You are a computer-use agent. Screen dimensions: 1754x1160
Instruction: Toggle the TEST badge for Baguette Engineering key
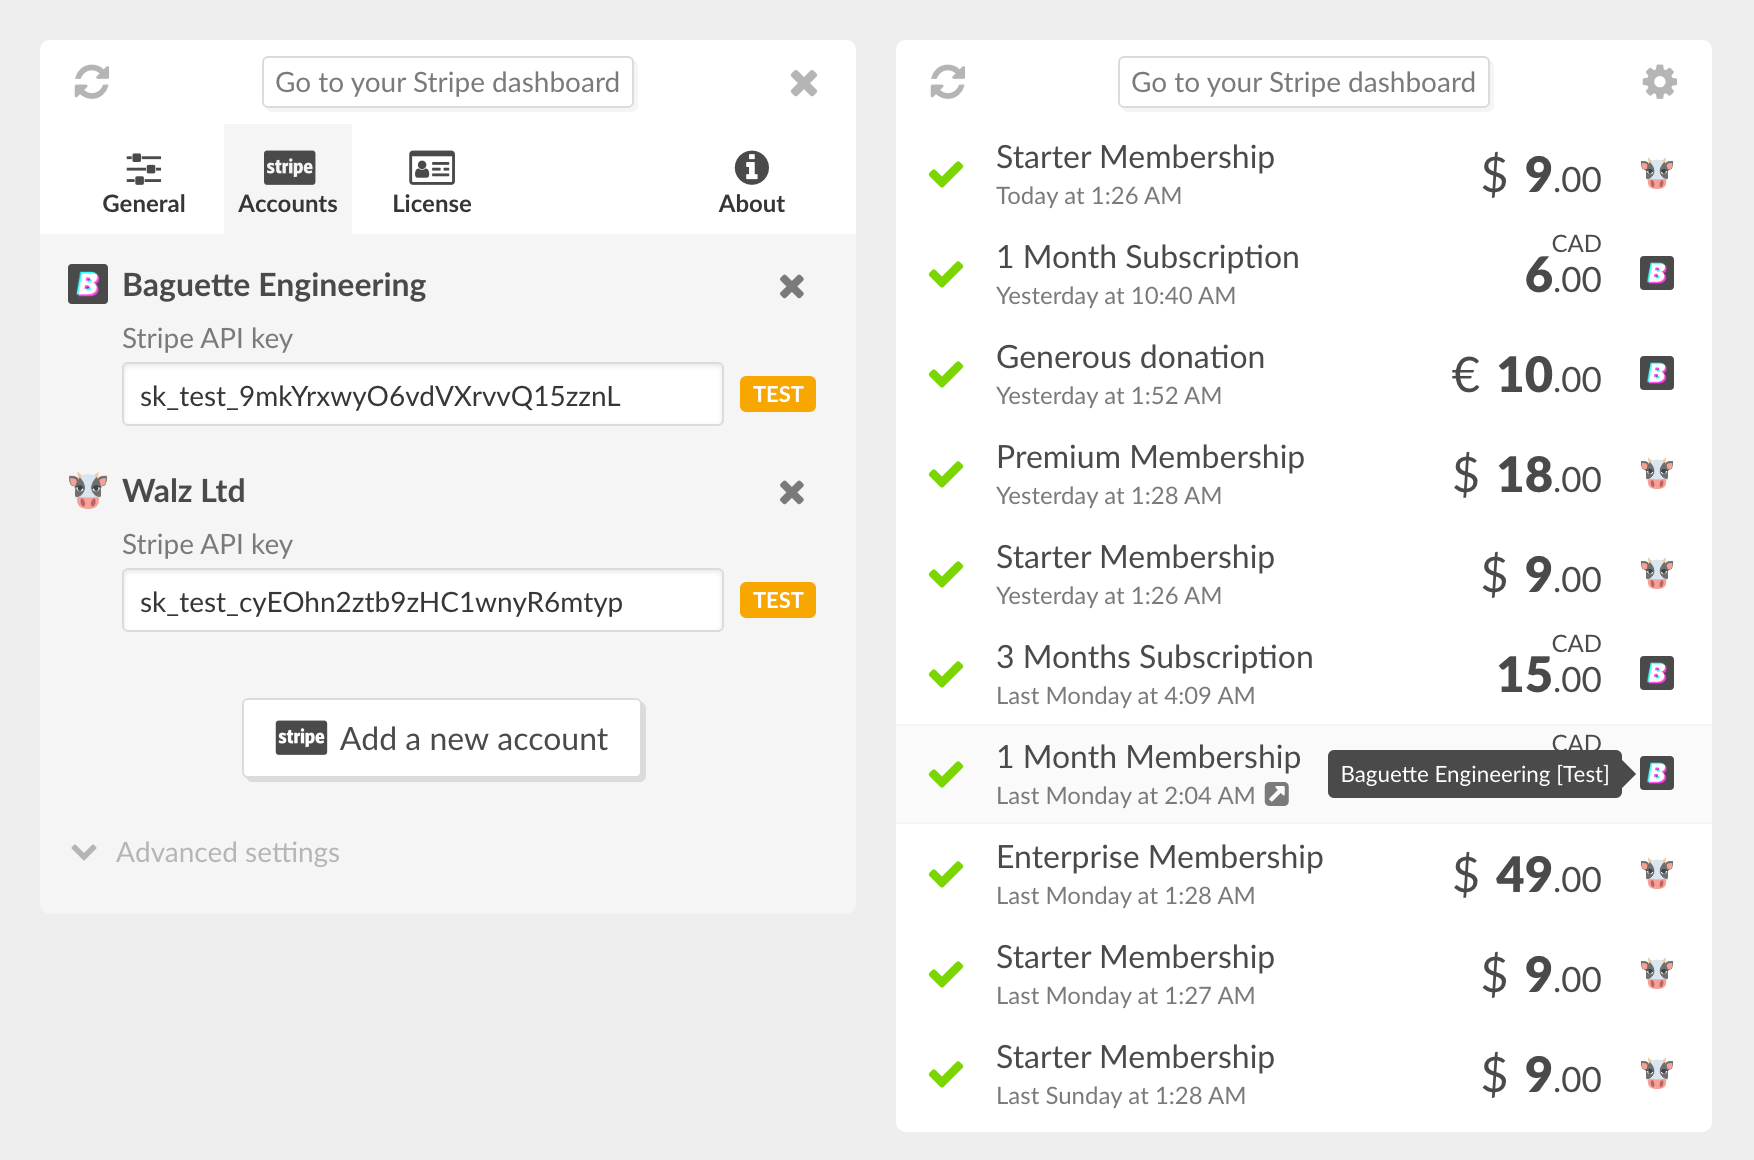tap(777, 395)
